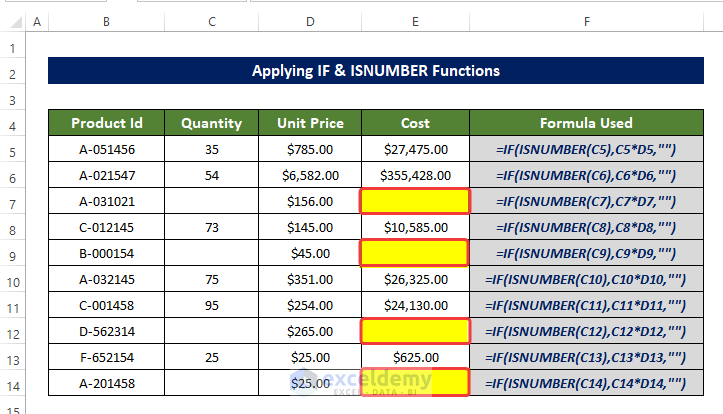Select cell with product A-032145
This screenshot has width=723, height=414.
coord(107,279)
